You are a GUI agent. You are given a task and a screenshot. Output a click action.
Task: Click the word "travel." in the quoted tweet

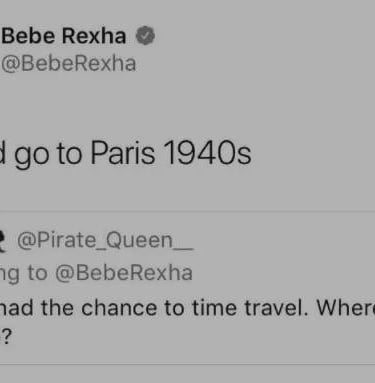point(276,308)
